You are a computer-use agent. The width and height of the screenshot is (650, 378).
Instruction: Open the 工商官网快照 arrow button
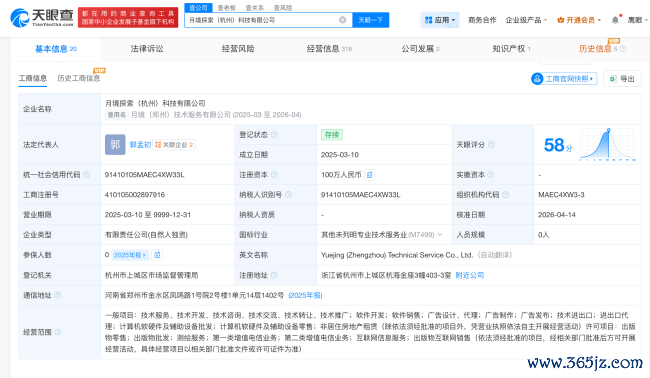coord(564,79)
